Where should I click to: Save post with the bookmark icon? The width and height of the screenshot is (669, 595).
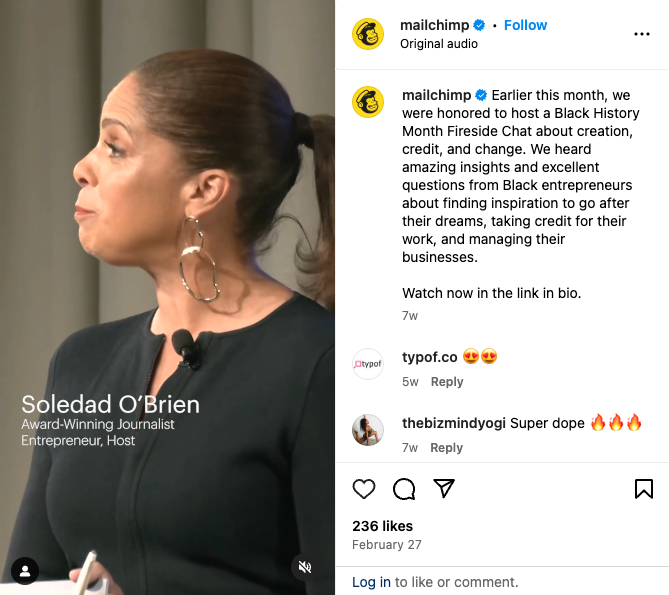point(644,489)
